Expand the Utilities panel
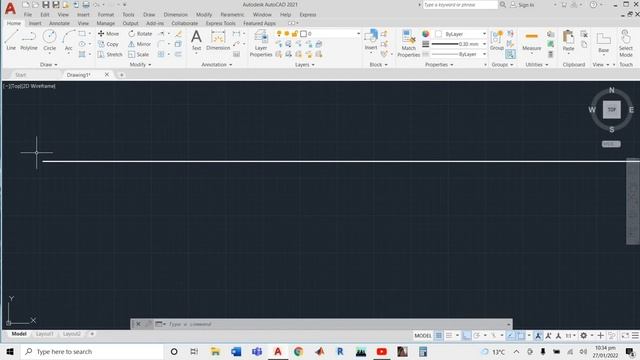The width and height of the screenshot is (640, 360). point(536,64)
